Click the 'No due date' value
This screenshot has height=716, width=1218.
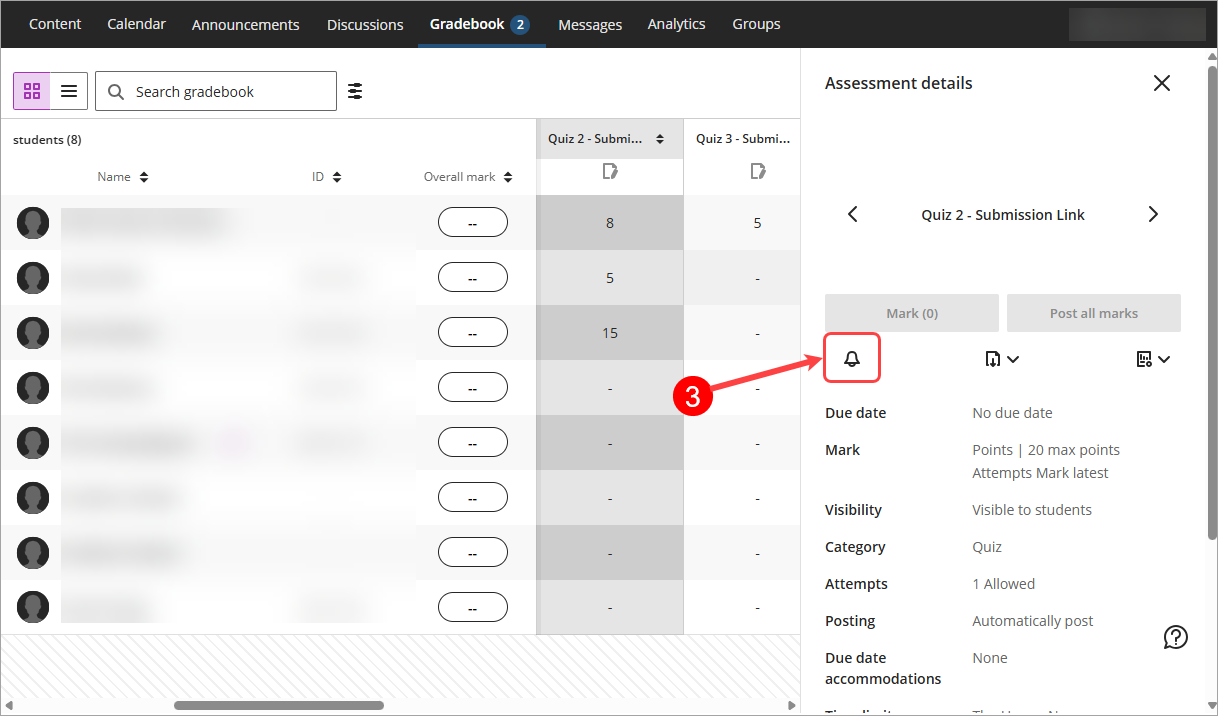click(x=1012, y=413)
